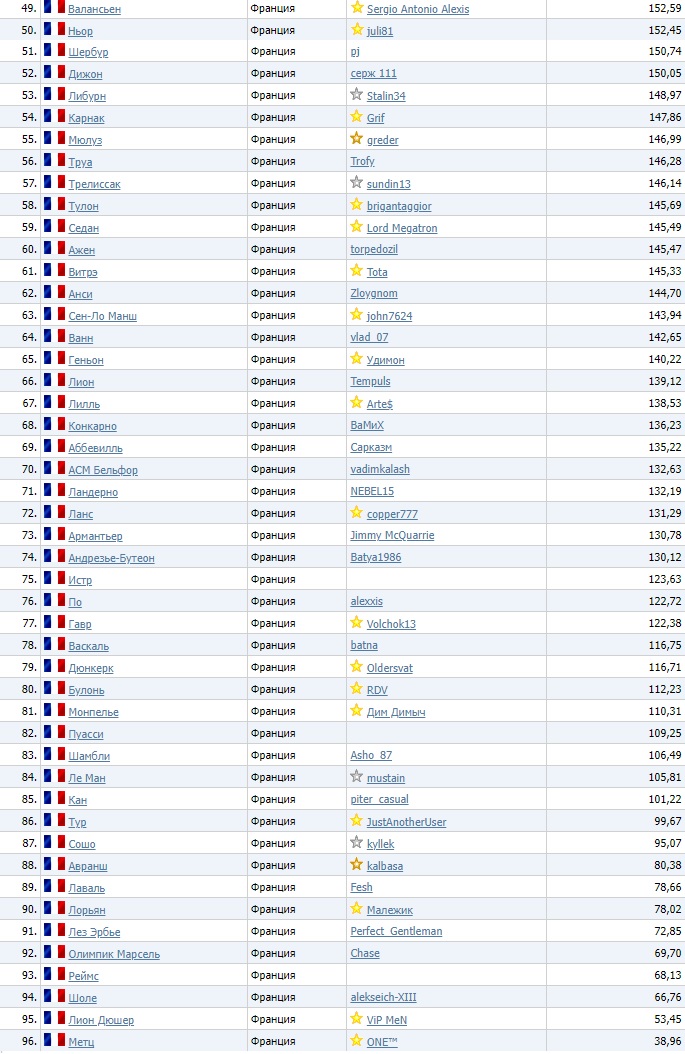The width and height of the screenshot is (685, 1054).
Task: Click the gold star next to Tota
Action: pos(357,271)
